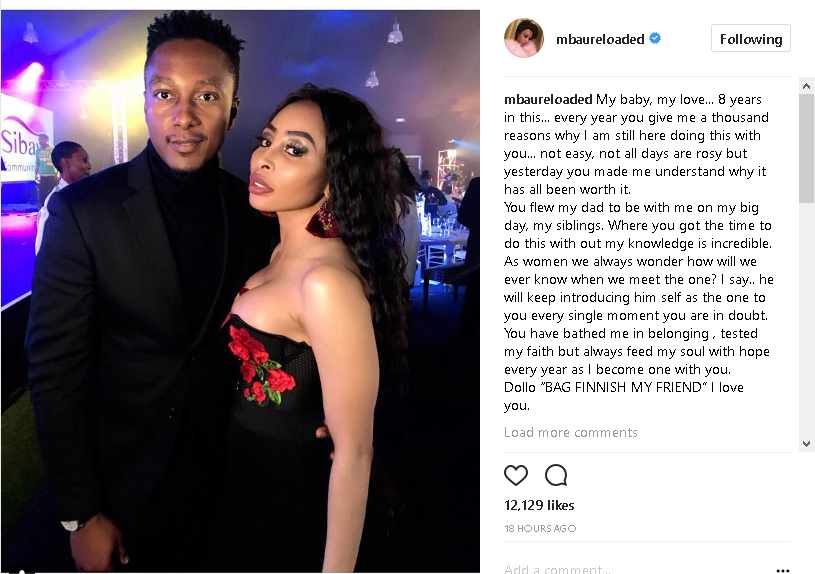This screenshot has width=815, height=574.
Task: Open the comment speech bubble icon
Action: 556,475
